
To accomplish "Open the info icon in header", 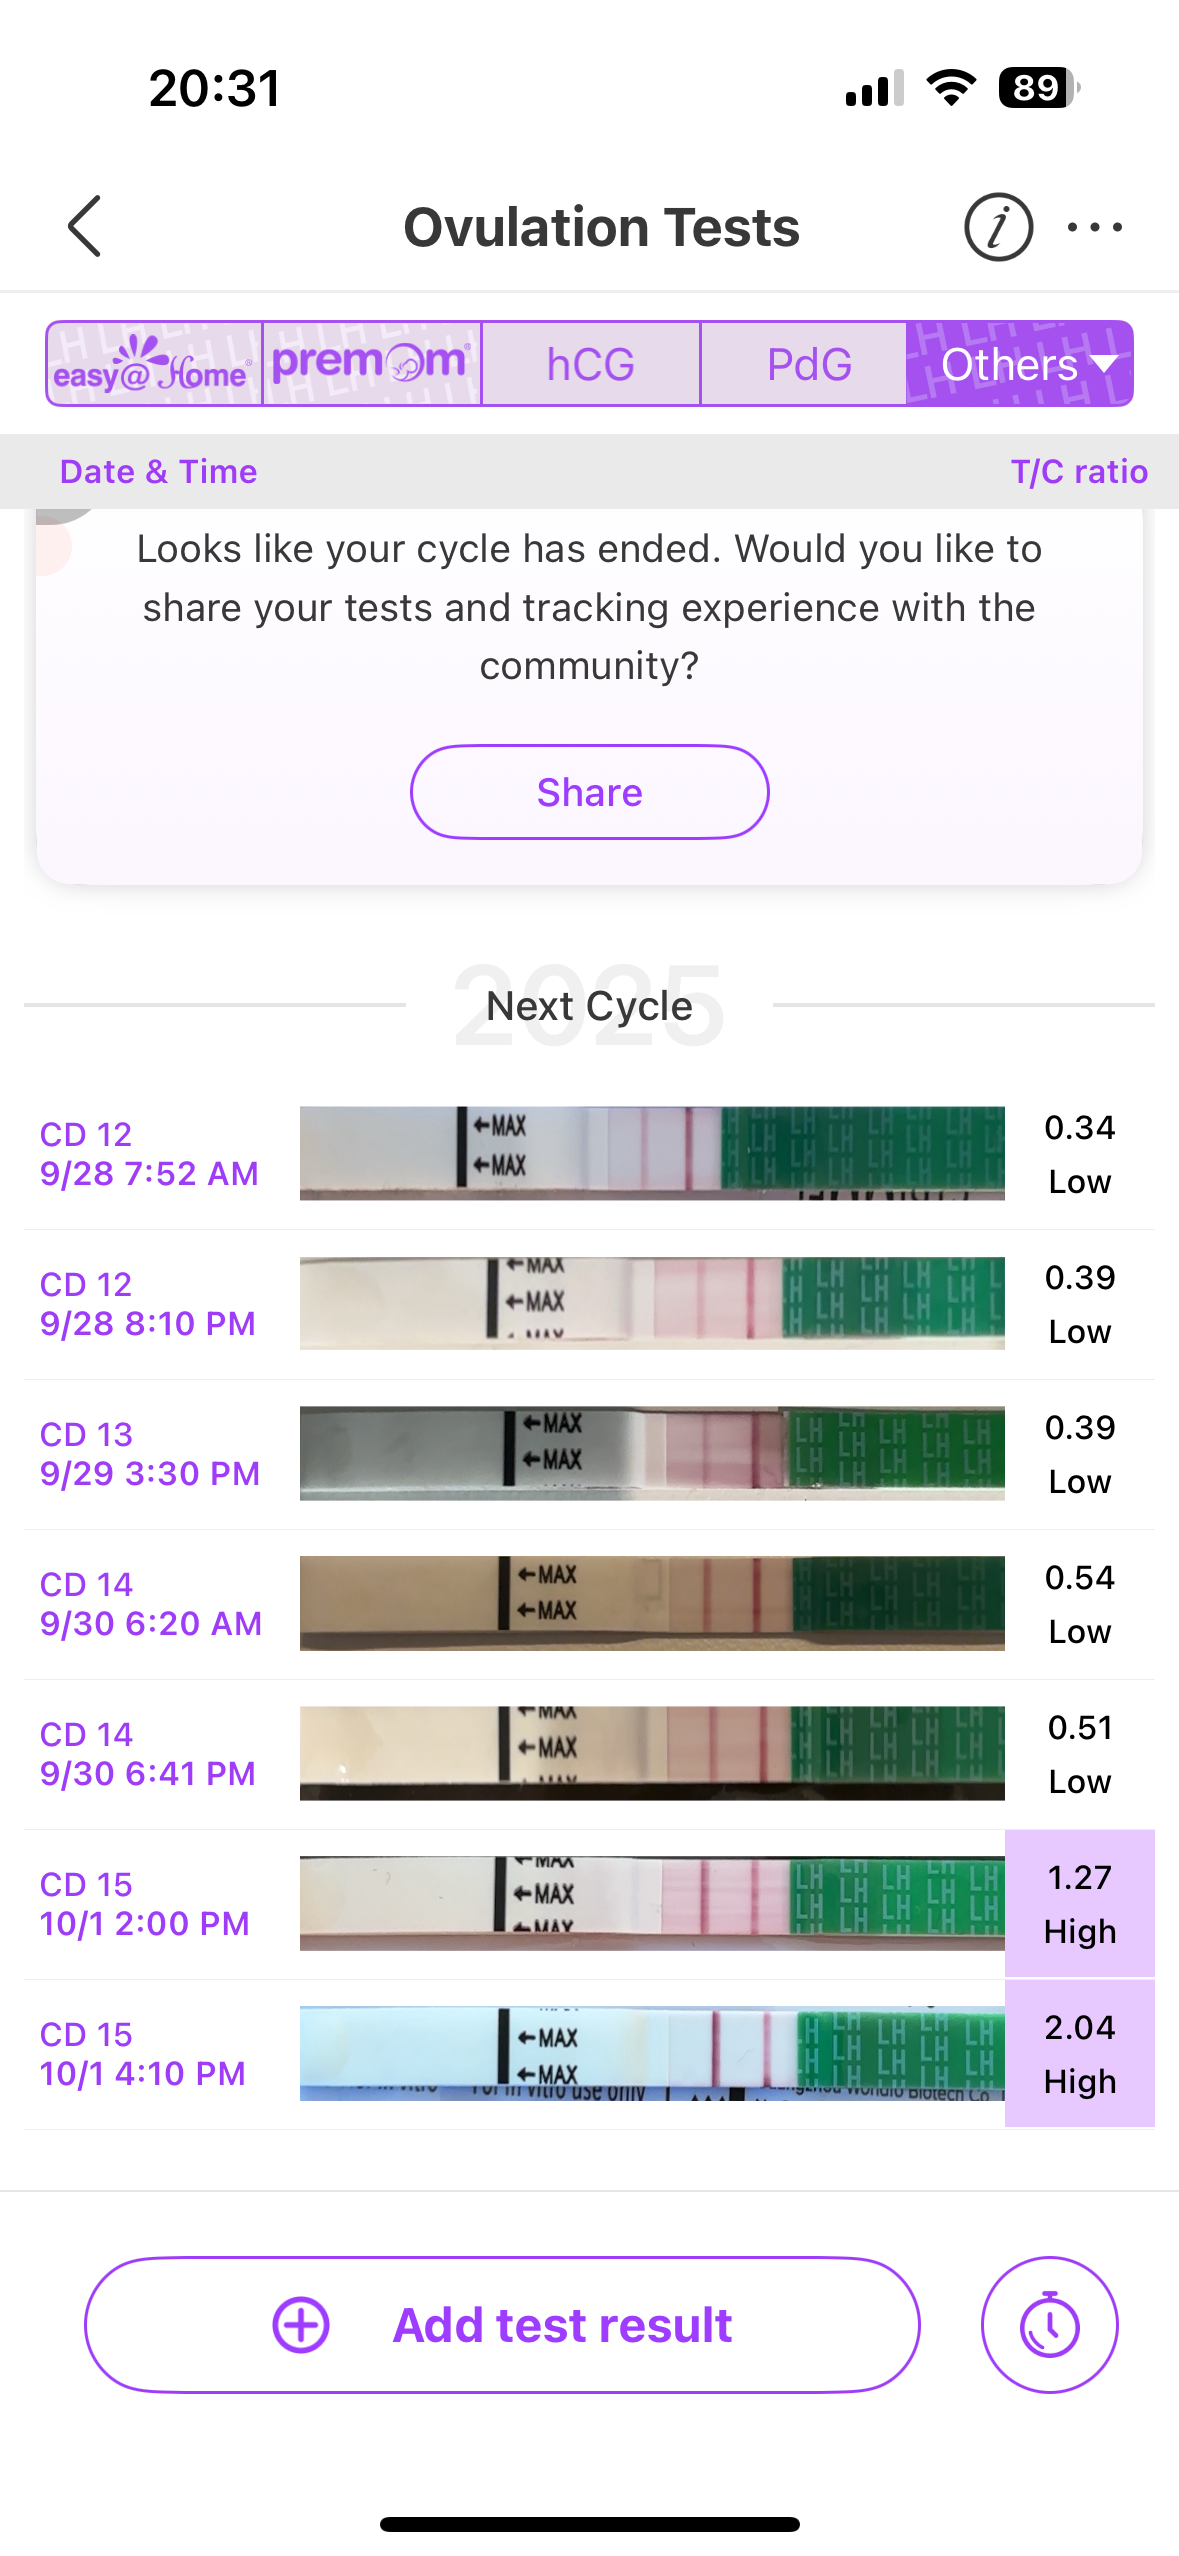I will (x=997, y=227).
